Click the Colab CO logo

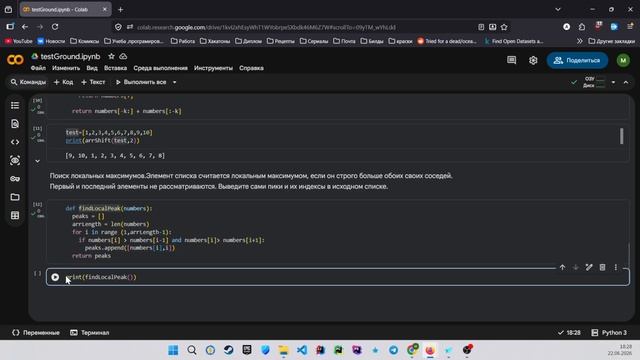(15, 60)
